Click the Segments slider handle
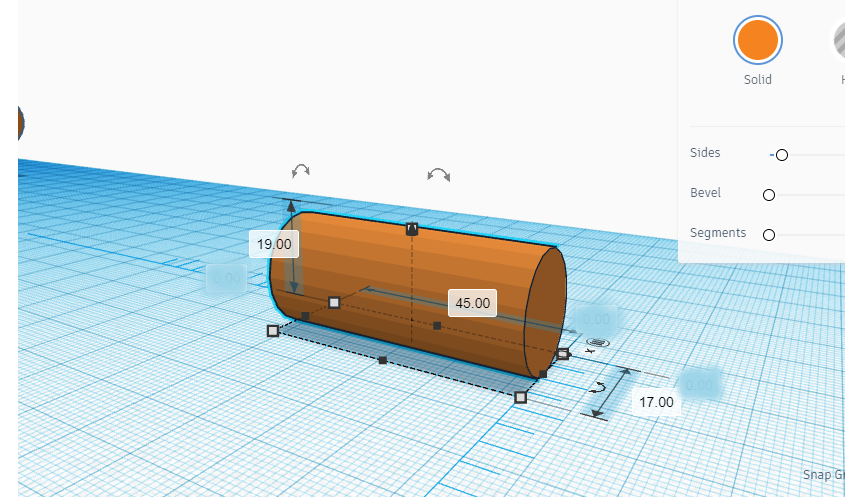 [x=769, y=235]
